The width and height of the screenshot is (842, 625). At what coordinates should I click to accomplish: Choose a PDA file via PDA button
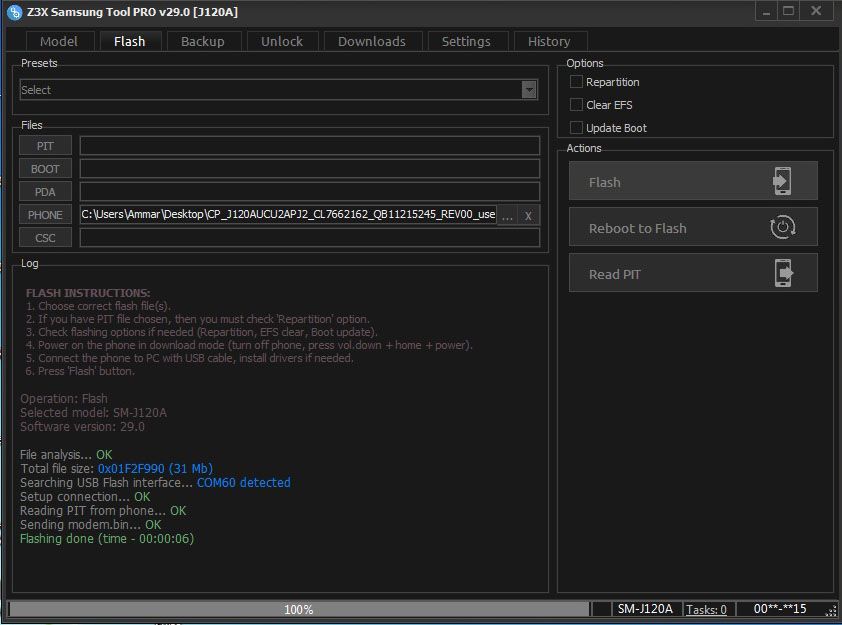click(x=45, y=192)
